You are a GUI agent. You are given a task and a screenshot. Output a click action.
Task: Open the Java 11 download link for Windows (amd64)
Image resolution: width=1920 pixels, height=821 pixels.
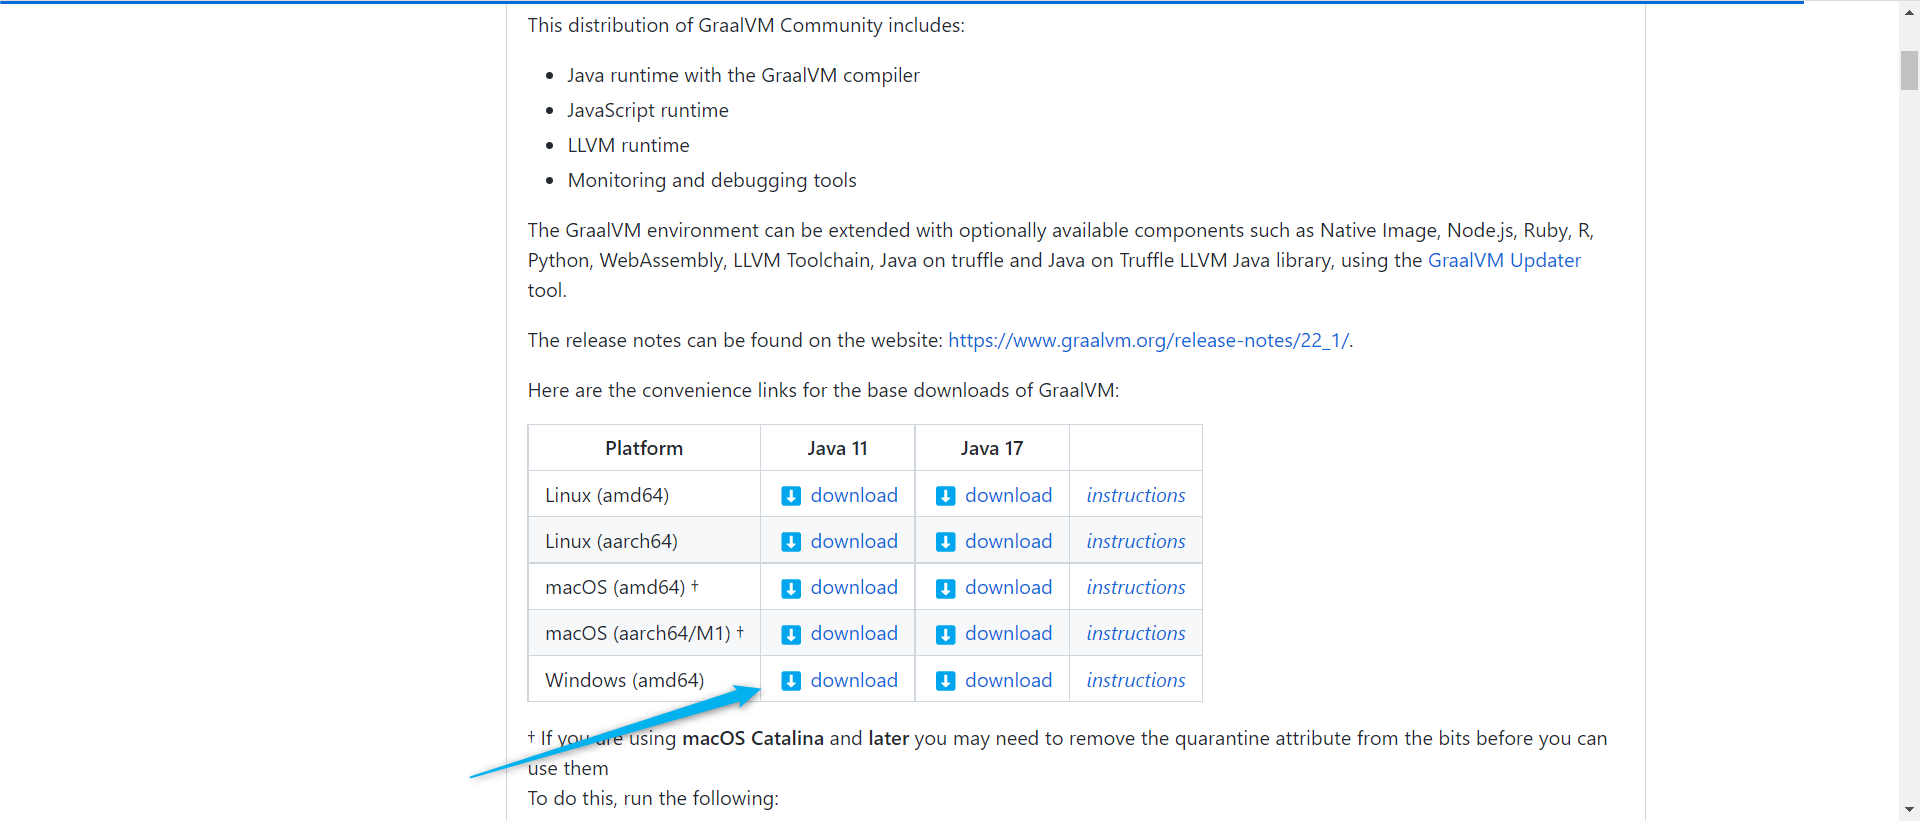point(854,680)
